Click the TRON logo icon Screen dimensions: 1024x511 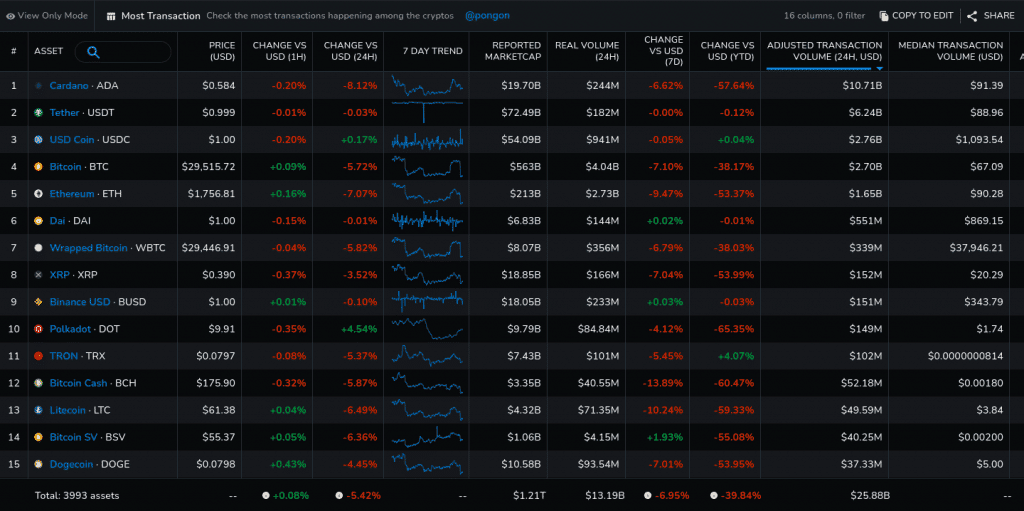pos(38,356)
